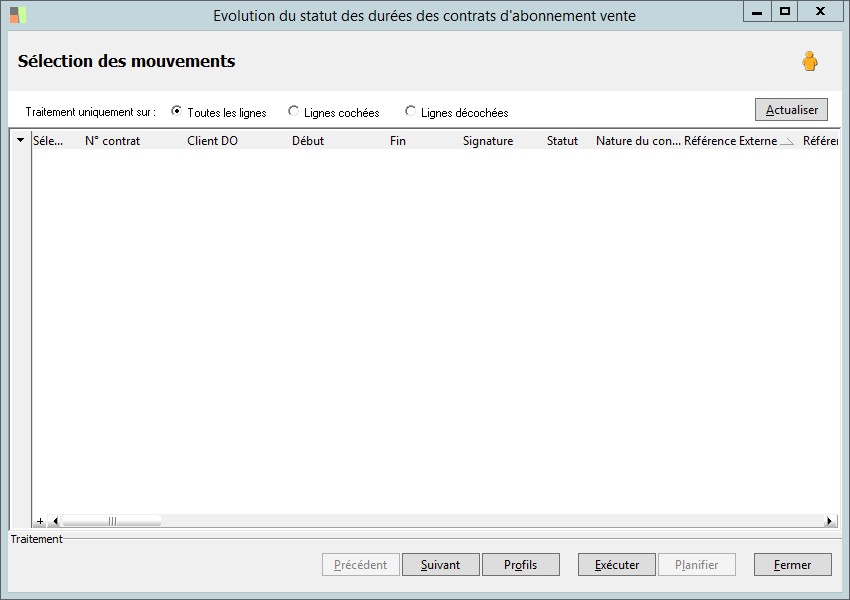Close the window with X
The height and width of the screenshot is (600, 850).
(820, 11)
